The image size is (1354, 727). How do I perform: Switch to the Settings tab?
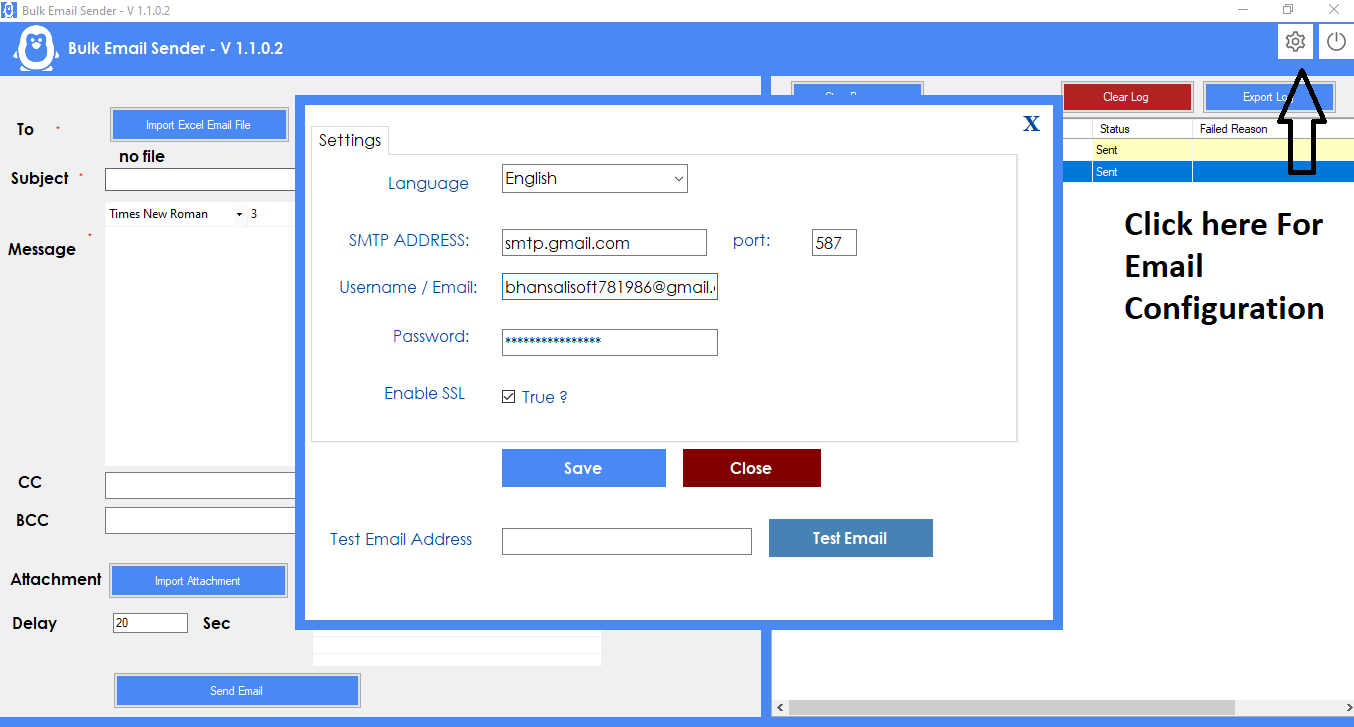pyautogui.click(x=349, y=140)
